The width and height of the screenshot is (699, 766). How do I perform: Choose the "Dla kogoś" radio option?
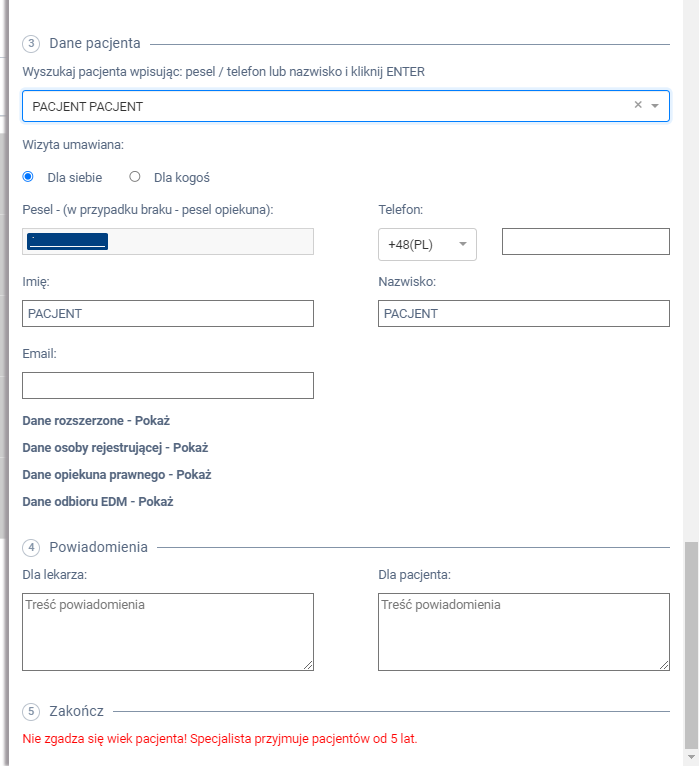click(x=135, y=177)
